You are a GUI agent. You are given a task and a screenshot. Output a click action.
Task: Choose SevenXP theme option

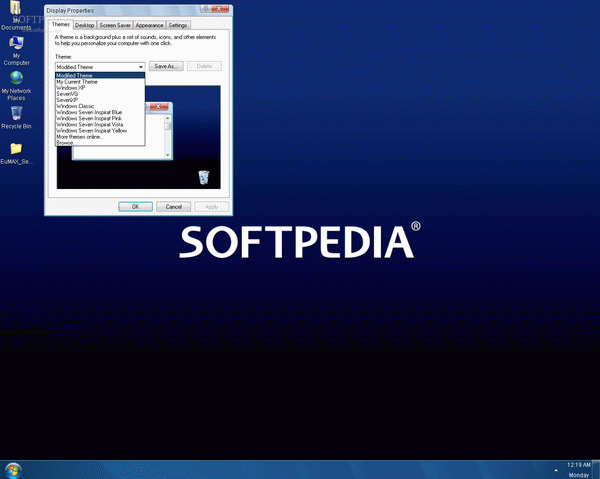click(x=100, y=100)
